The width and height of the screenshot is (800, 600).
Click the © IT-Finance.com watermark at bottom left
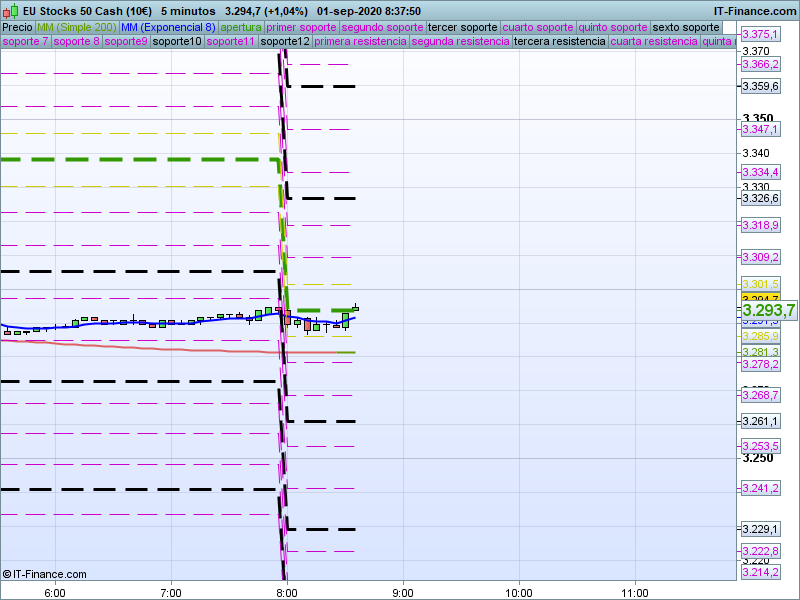click(x=45, y=574)
